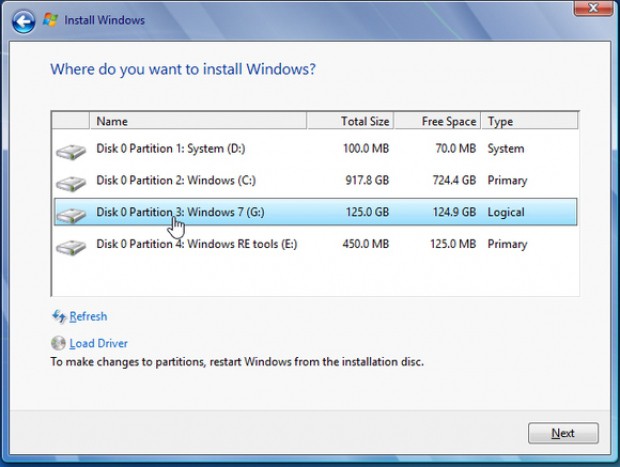Click drive icon for Partition 4 Windows RE tools
Viewport: 620px width, 467px height.
tap(71, 247)
